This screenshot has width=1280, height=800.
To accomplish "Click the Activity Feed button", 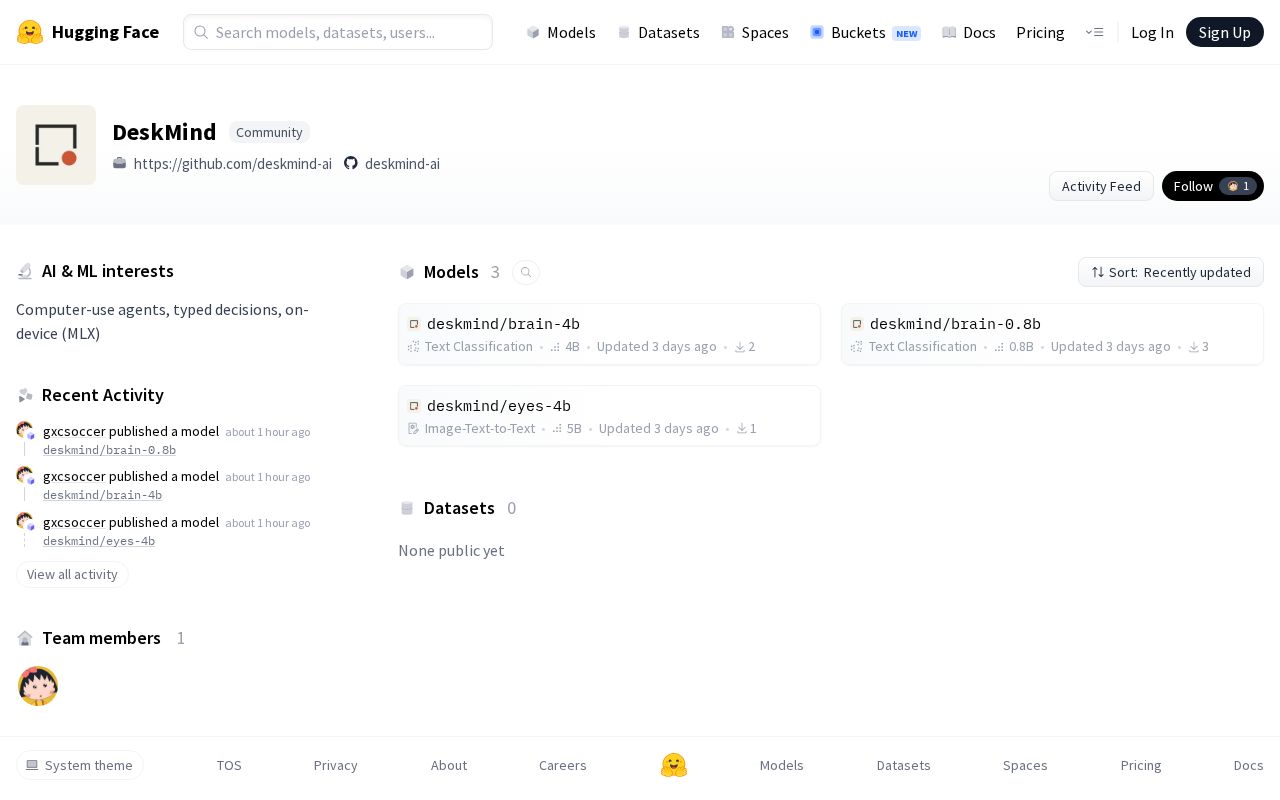I will pyautogui.click(x=1101, y=186).
